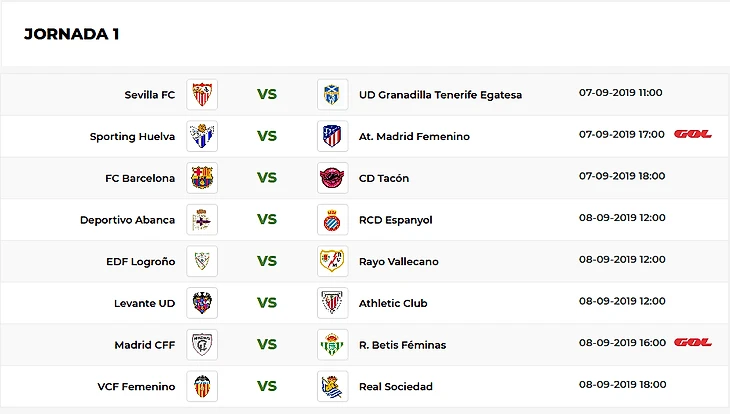Click the Levante UD crest
The height and width of the screenshot is (414, 730).
pos(202,303)
